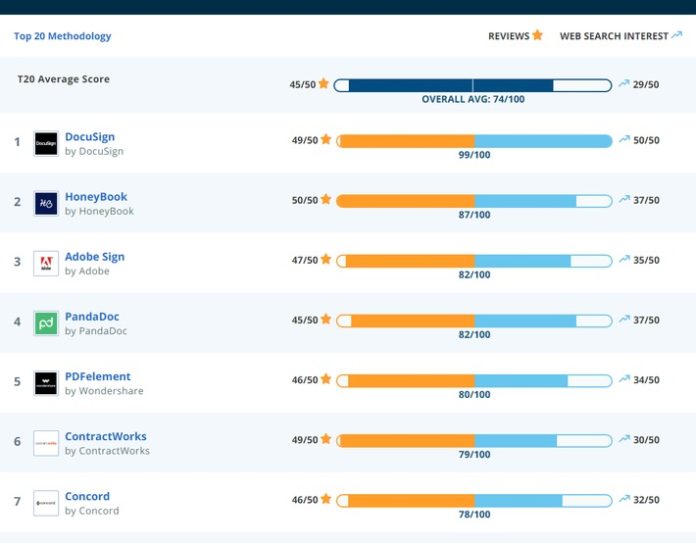Click the 99/100 total score for DocuSign
696x543 pixels.
[x=475, y=155]
